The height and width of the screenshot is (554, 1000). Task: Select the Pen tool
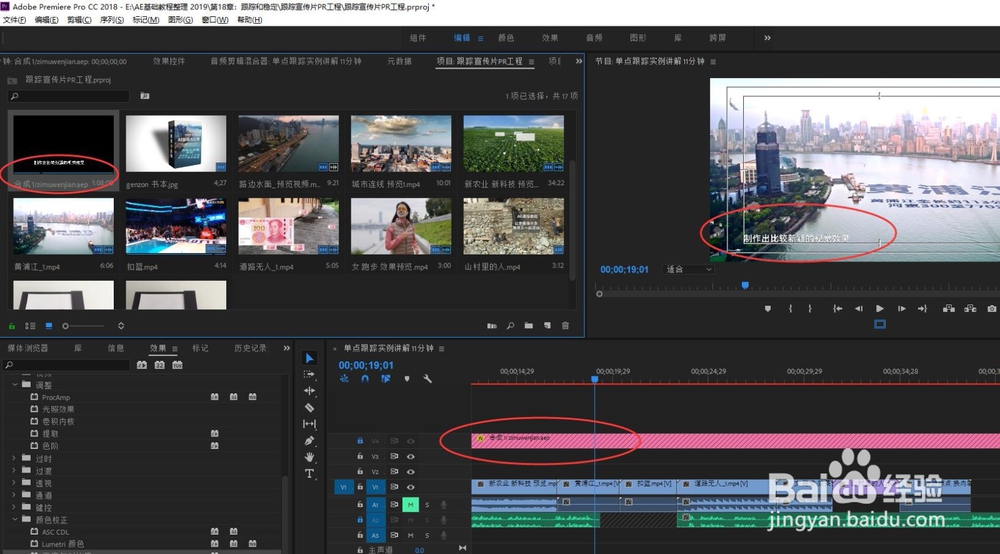click(309, 440)
